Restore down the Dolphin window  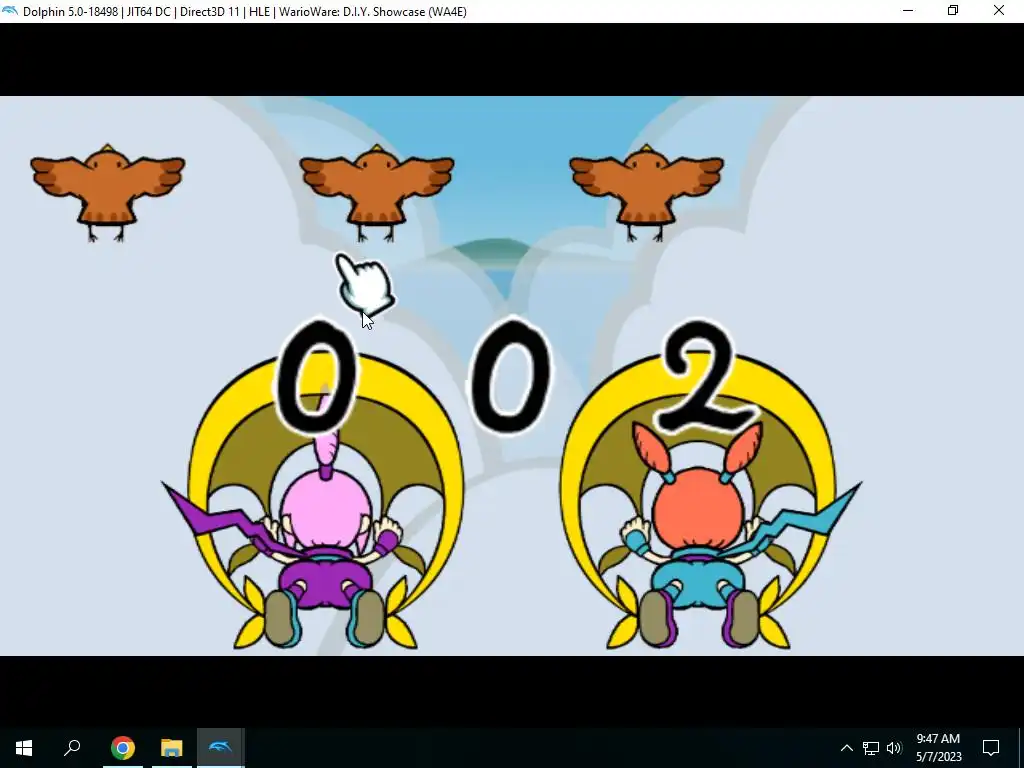(x=953, y=11)
